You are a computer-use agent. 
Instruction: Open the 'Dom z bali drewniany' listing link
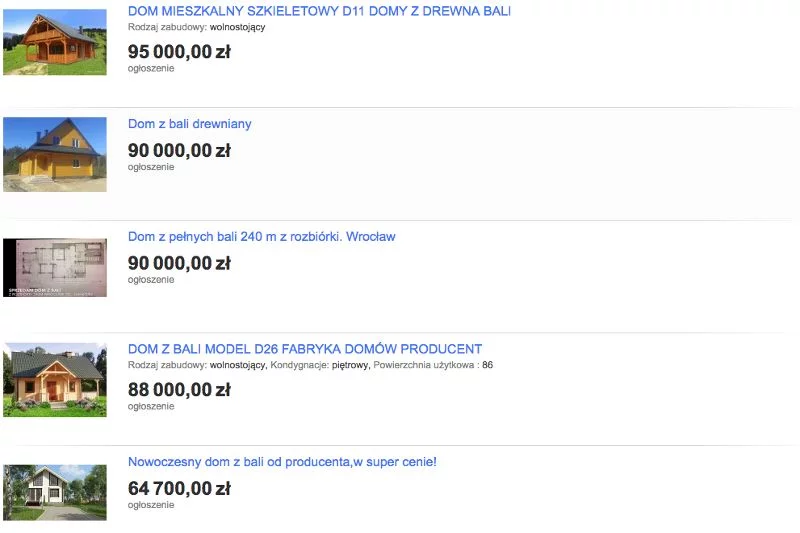(189, 124)
